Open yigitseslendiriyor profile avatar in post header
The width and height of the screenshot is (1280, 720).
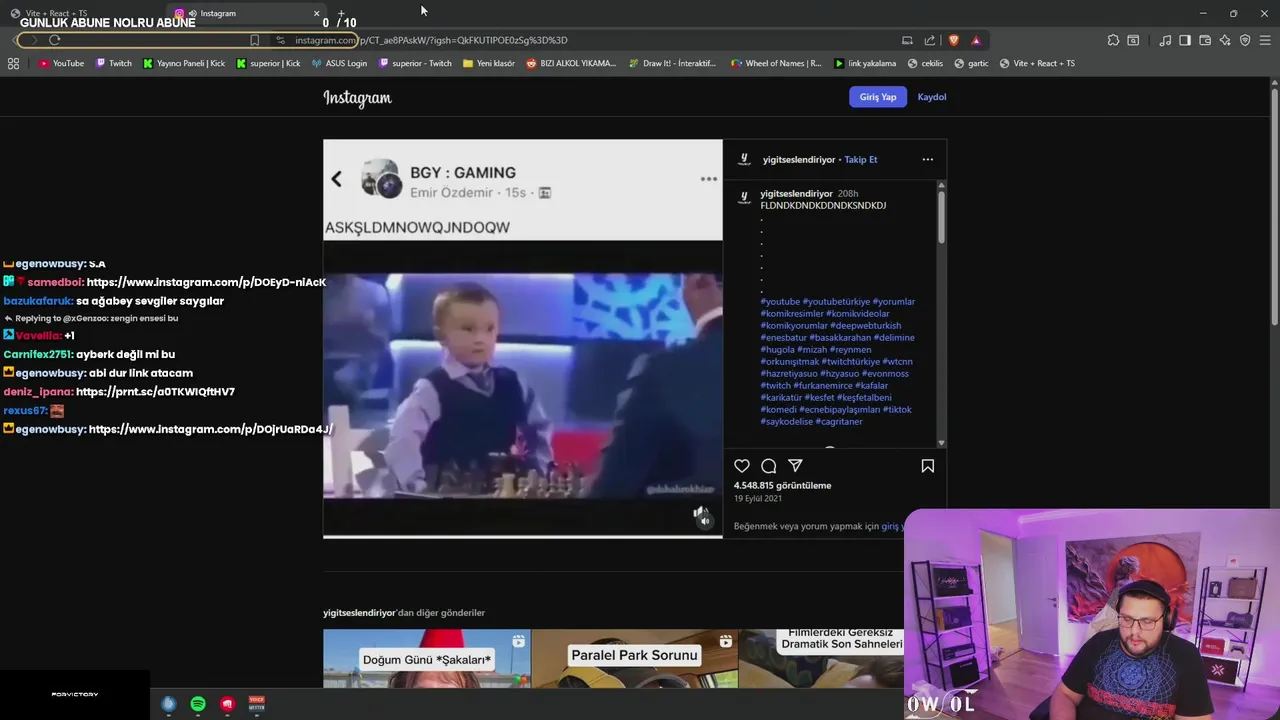pyautogui.click(x=744, y=160)
